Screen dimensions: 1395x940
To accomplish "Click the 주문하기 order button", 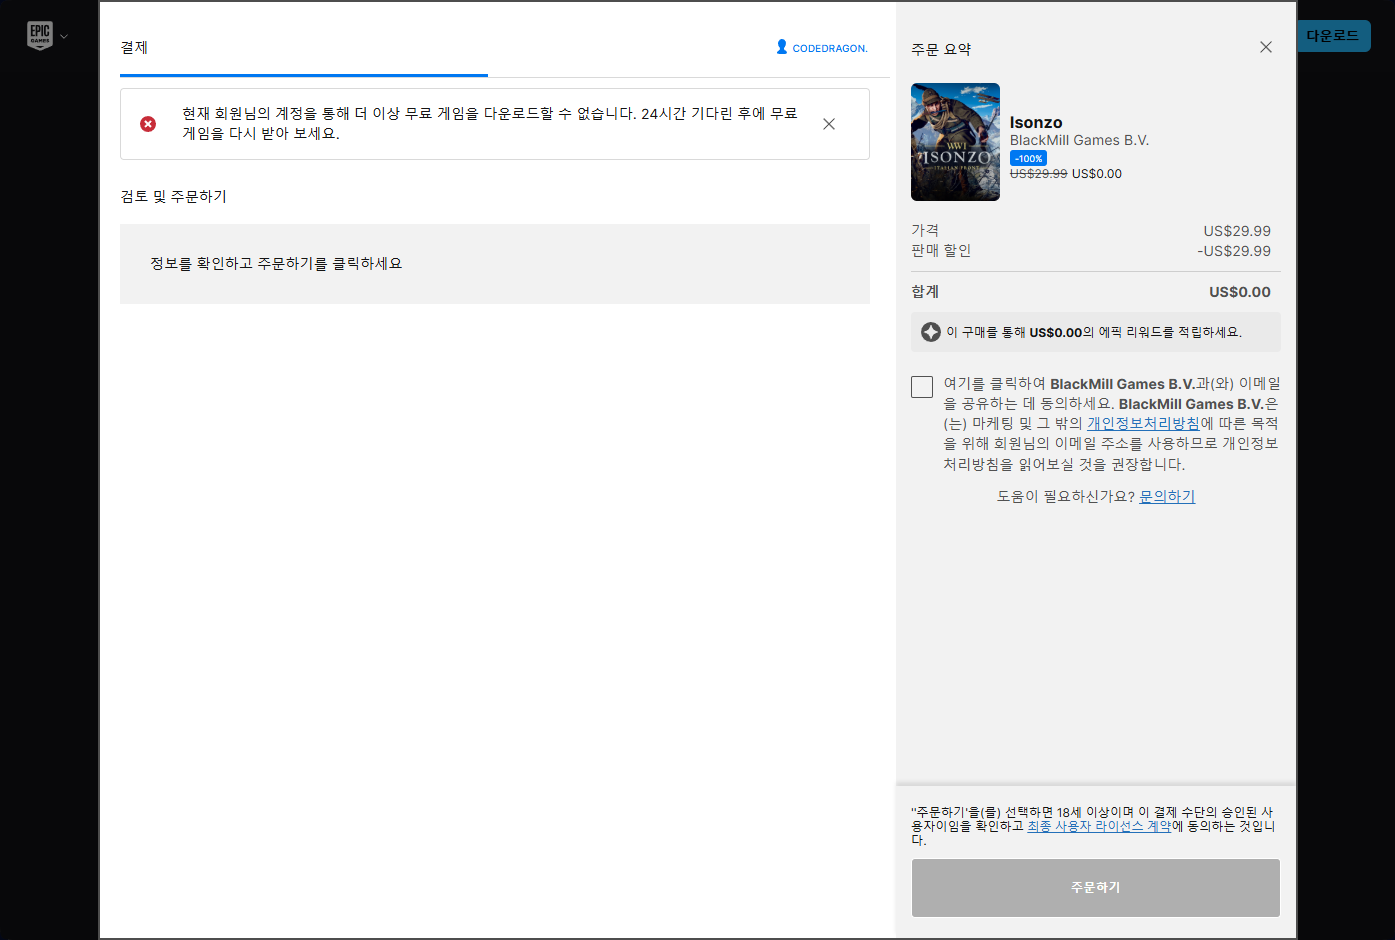I will click(1096, 888).
